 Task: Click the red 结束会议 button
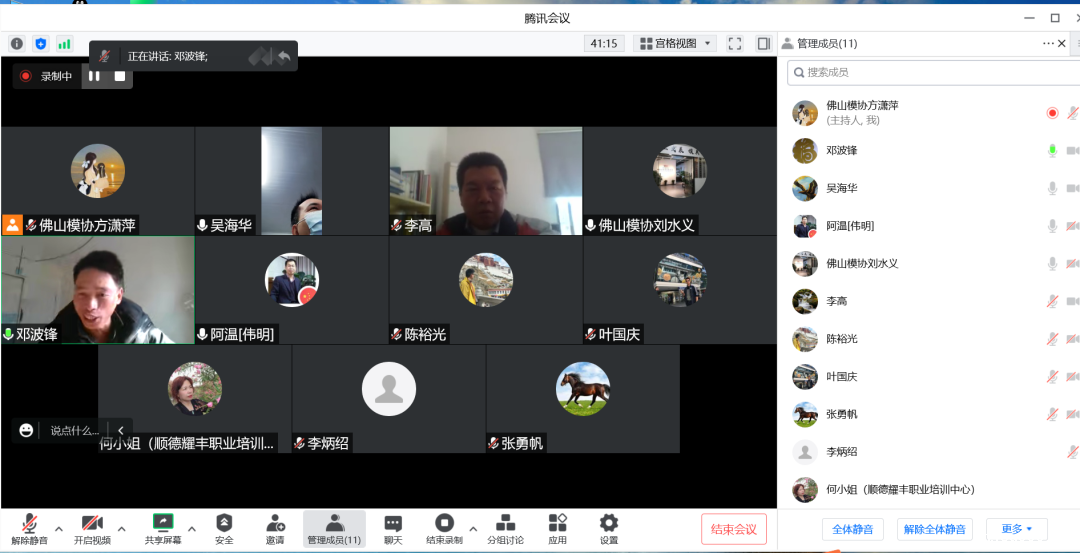point(734,529)
